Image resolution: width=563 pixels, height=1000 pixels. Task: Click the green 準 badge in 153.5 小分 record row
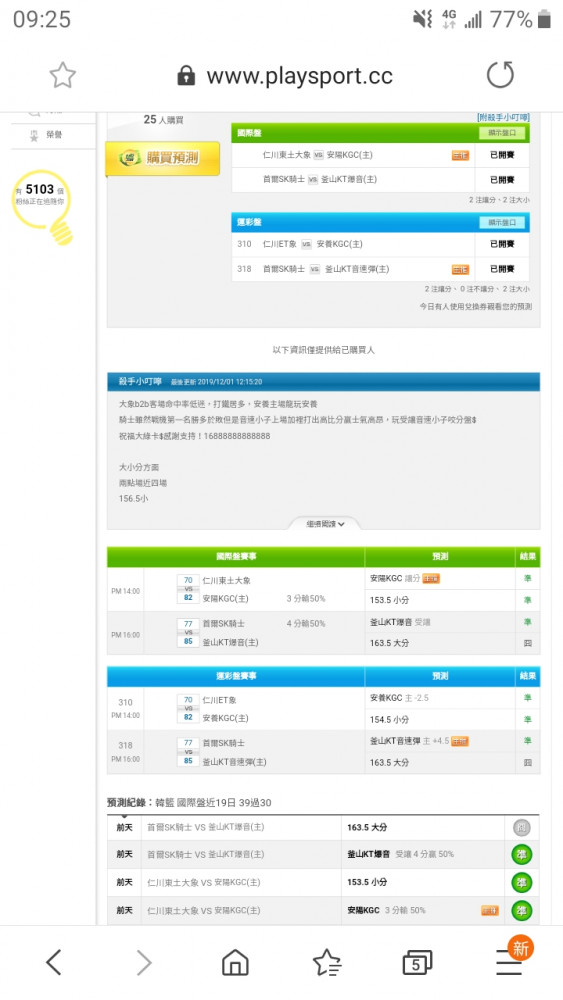(x=522, y=883)
